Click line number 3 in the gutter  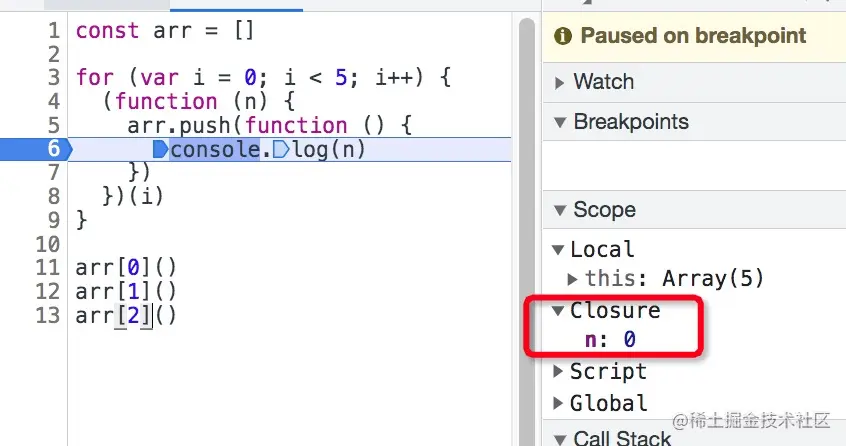[54, 78]
